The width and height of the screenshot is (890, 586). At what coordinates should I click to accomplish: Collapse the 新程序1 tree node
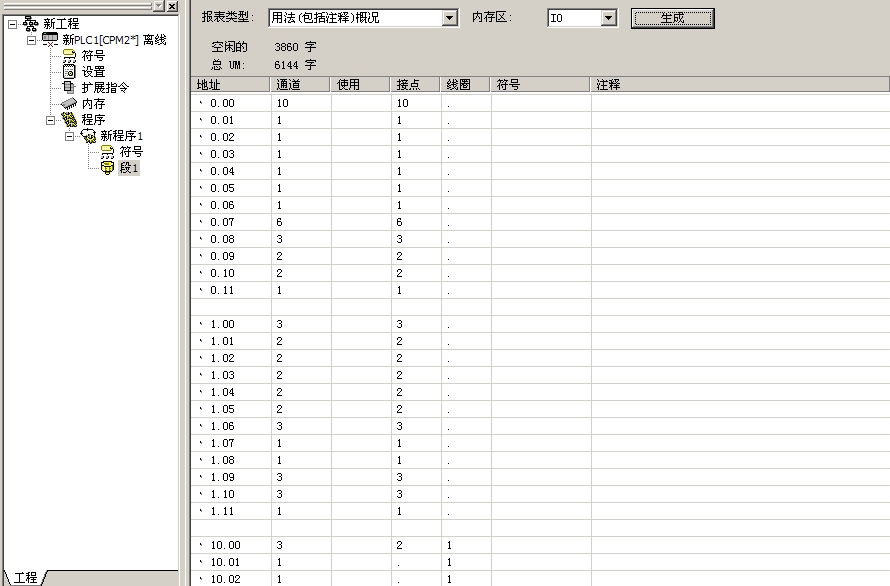pyautogui.click(x=69, y=136)
